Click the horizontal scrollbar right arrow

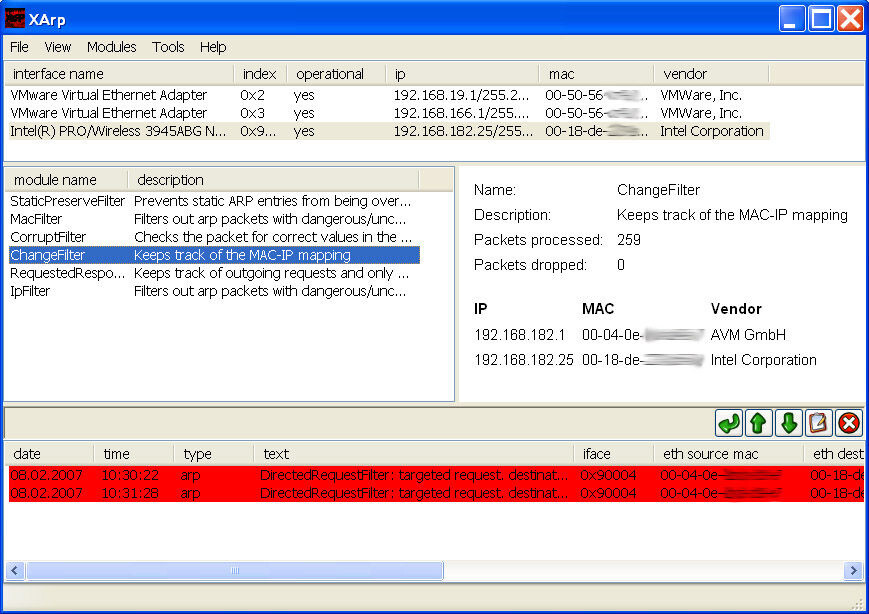pyautogui.click(x=853, y=571)
